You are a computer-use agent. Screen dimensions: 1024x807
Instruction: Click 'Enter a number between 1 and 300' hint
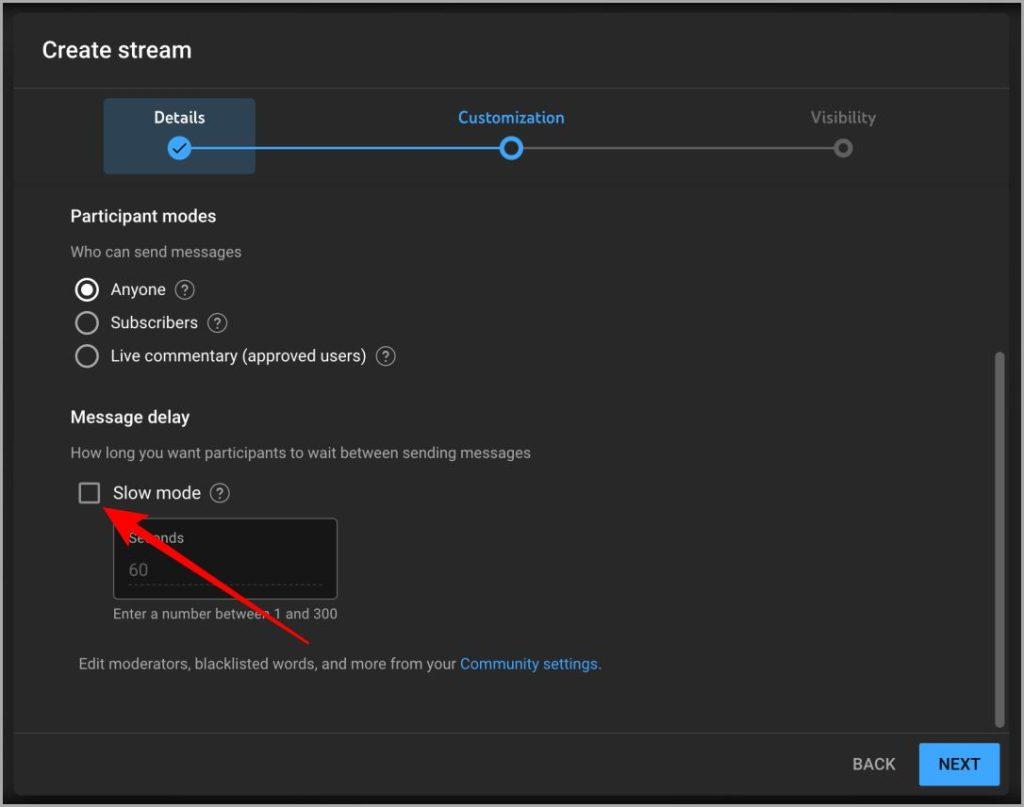tap(225, 614)
